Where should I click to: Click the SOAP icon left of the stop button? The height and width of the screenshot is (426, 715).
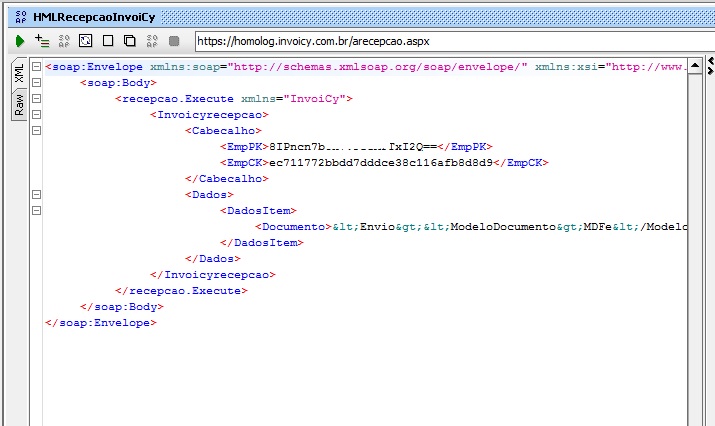coord(152,41)
